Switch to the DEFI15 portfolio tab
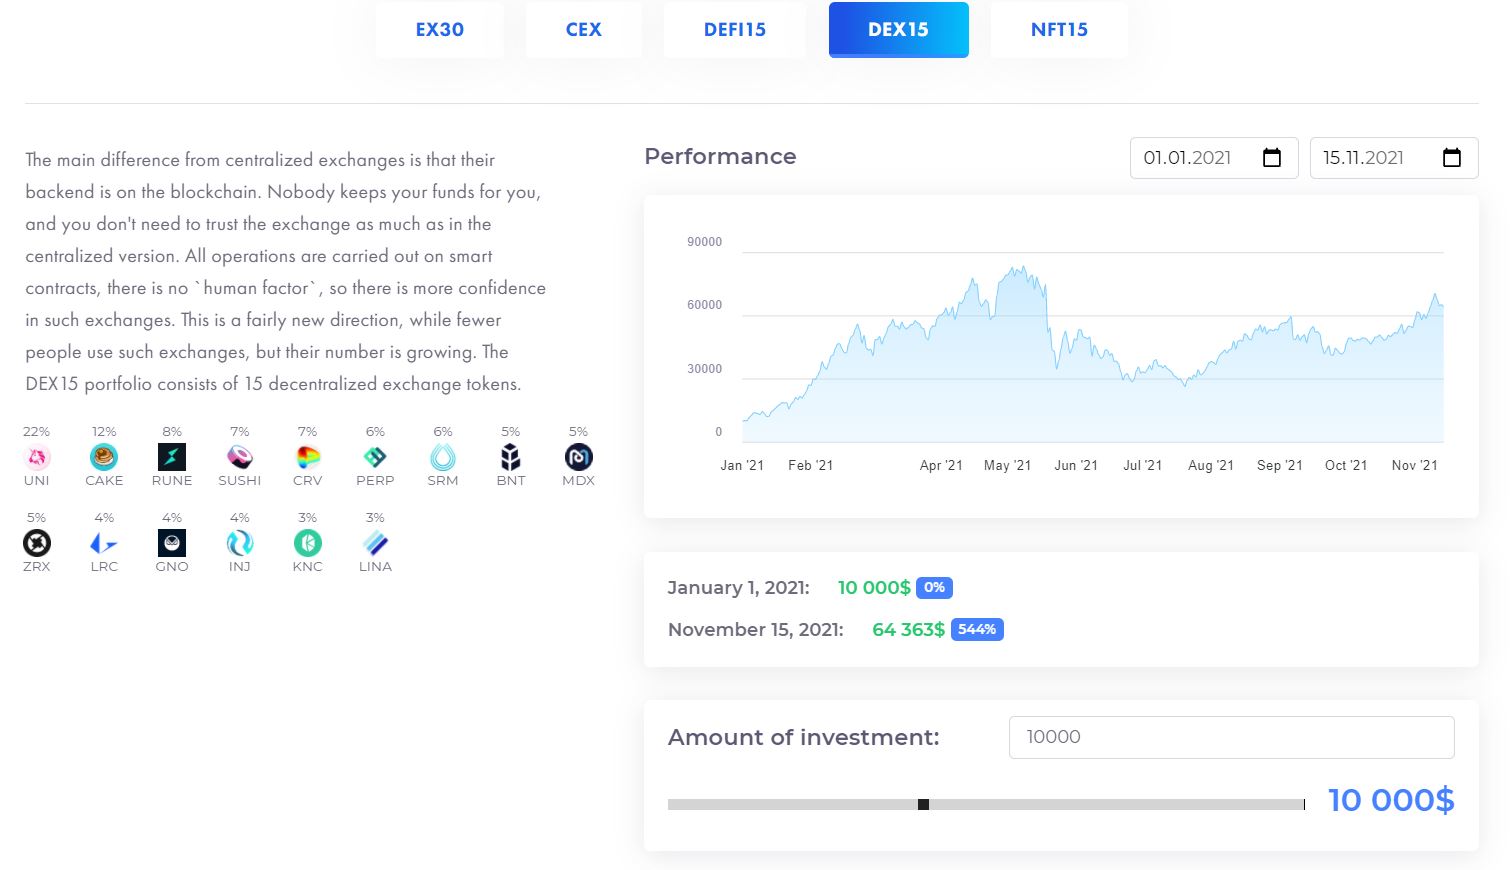 click(x=735, y=30)
